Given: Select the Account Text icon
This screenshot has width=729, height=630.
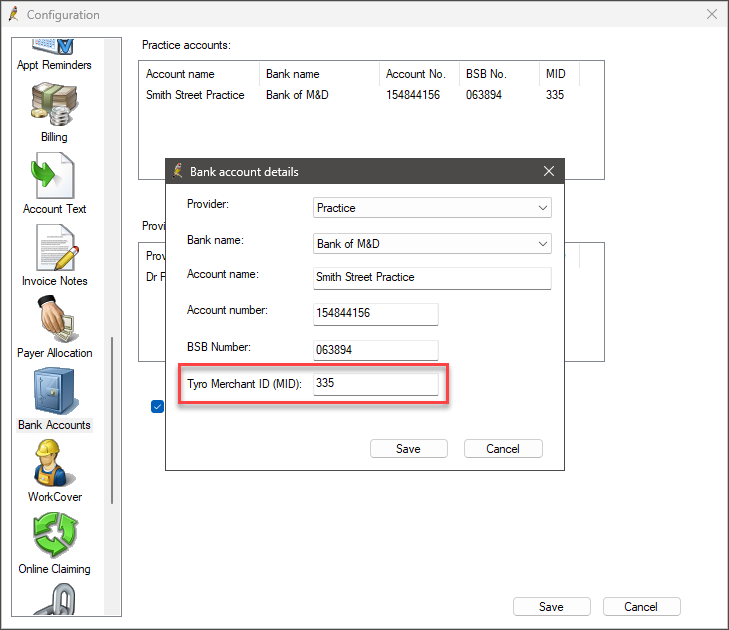Looking at the screenshot, I should (54, 184).
